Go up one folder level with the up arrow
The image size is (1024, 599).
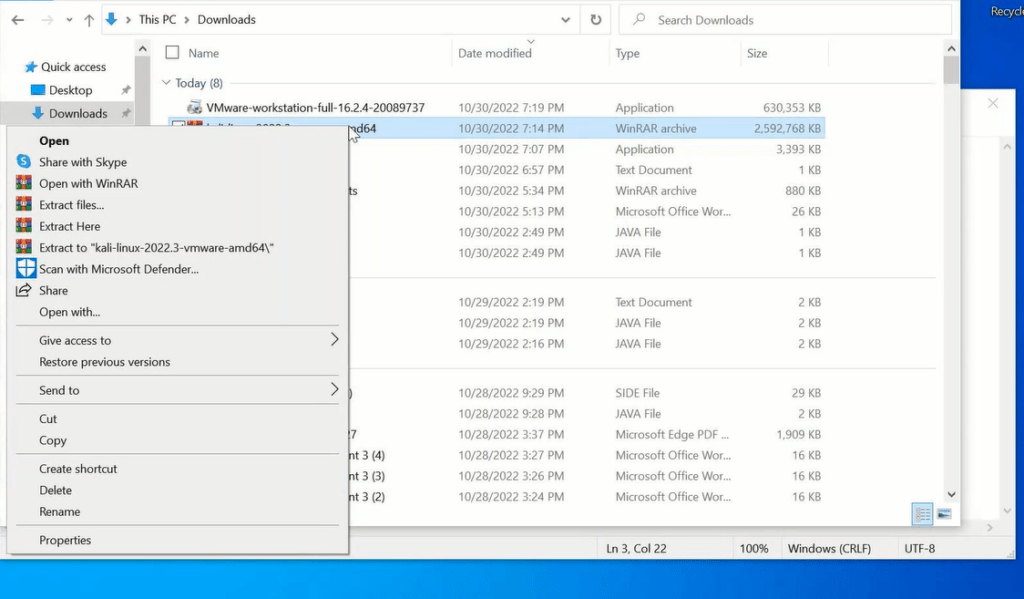tap(89, 20)
